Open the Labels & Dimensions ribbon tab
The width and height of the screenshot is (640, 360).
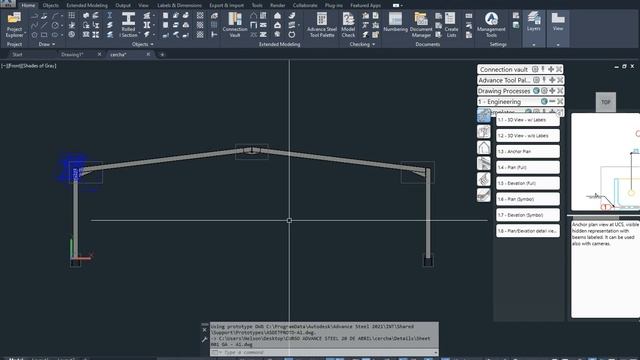(x=180, y=5)
